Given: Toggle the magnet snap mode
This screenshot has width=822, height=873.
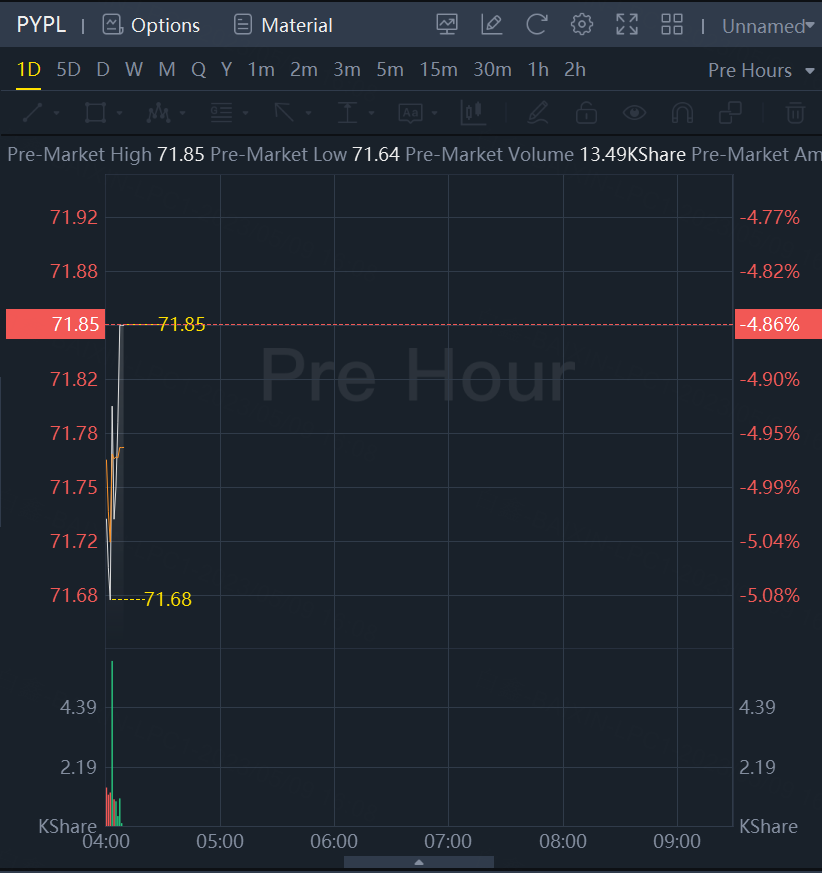Looking at the screenshot, I should [x=683, y=112].
